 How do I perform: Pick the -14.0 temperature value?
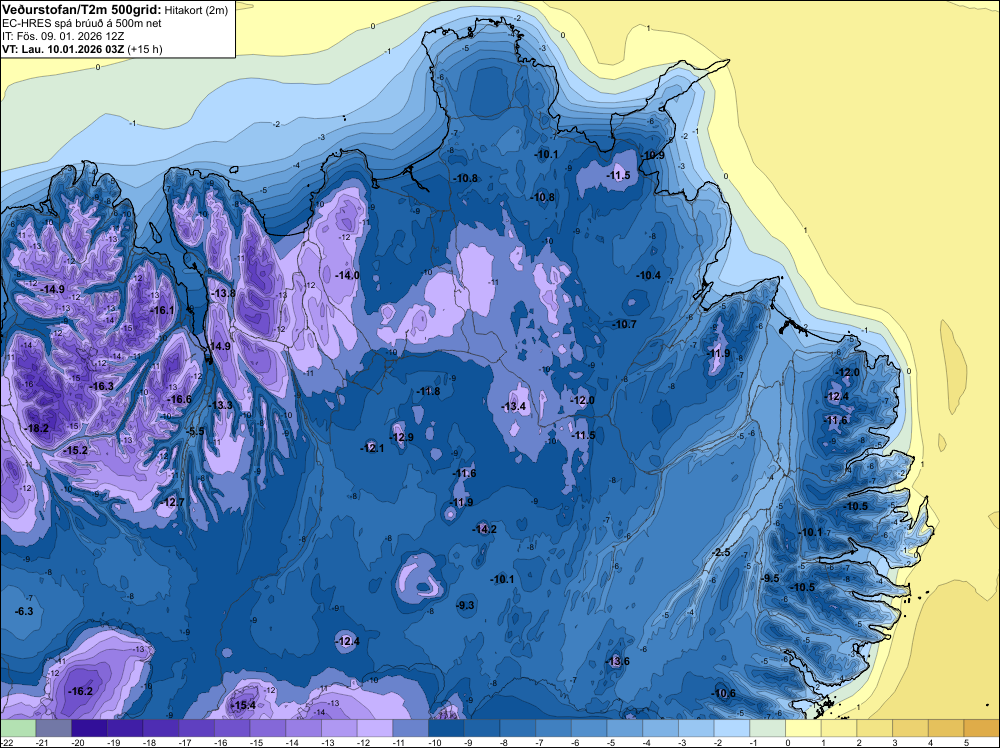tap(347, 275)
